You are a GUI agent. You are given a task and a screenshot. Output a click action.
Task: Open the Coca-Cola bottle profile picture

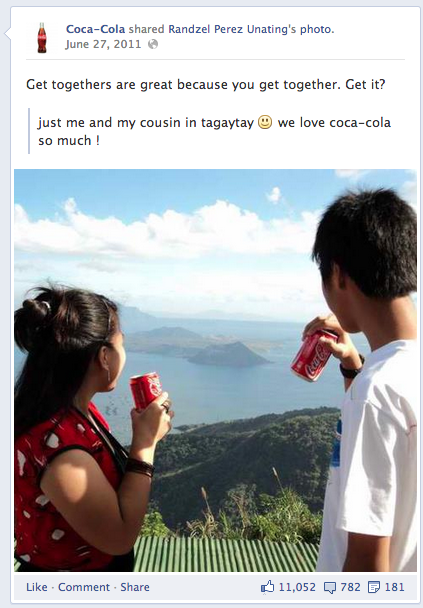coord(42,38)
